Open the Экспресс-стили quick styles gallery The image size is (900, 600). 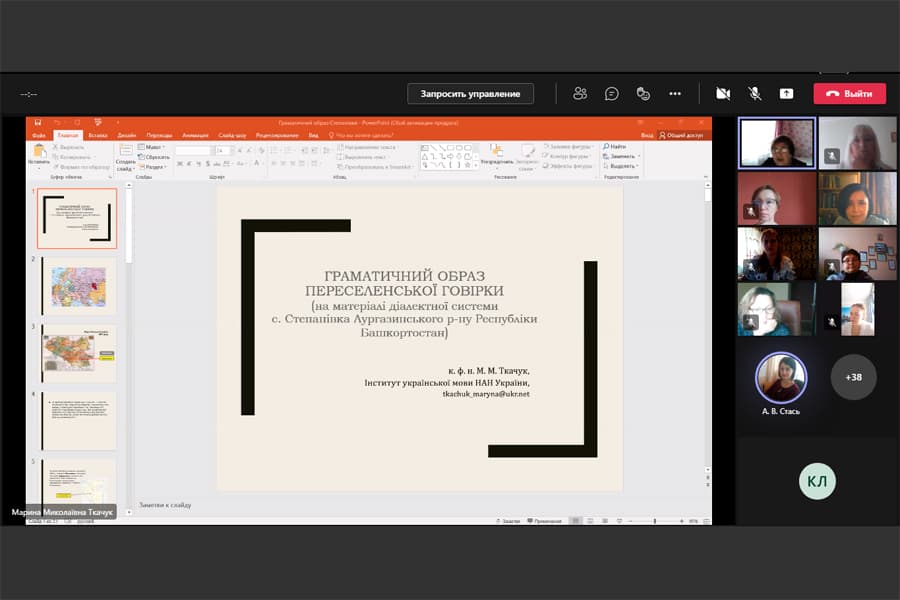point(526,157)
